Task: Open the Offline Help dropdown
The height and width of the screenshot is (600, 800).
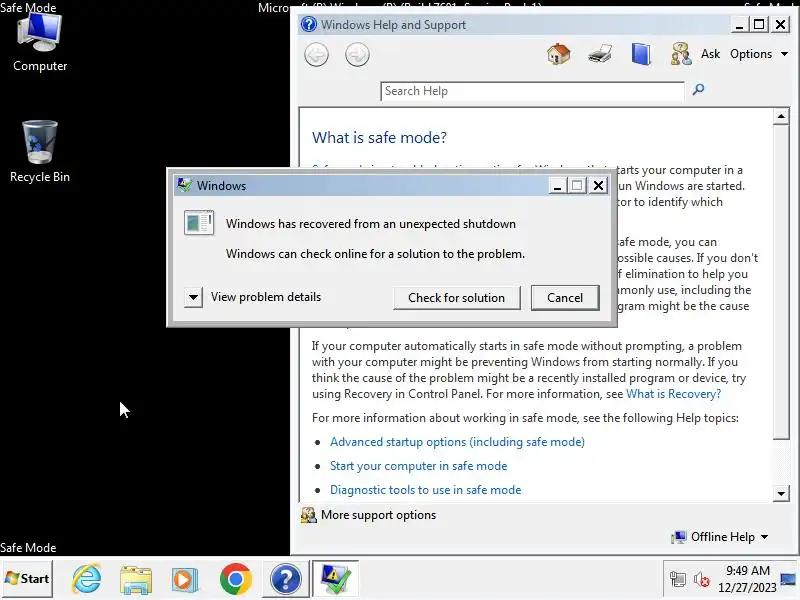Action: tap(720, 537)
